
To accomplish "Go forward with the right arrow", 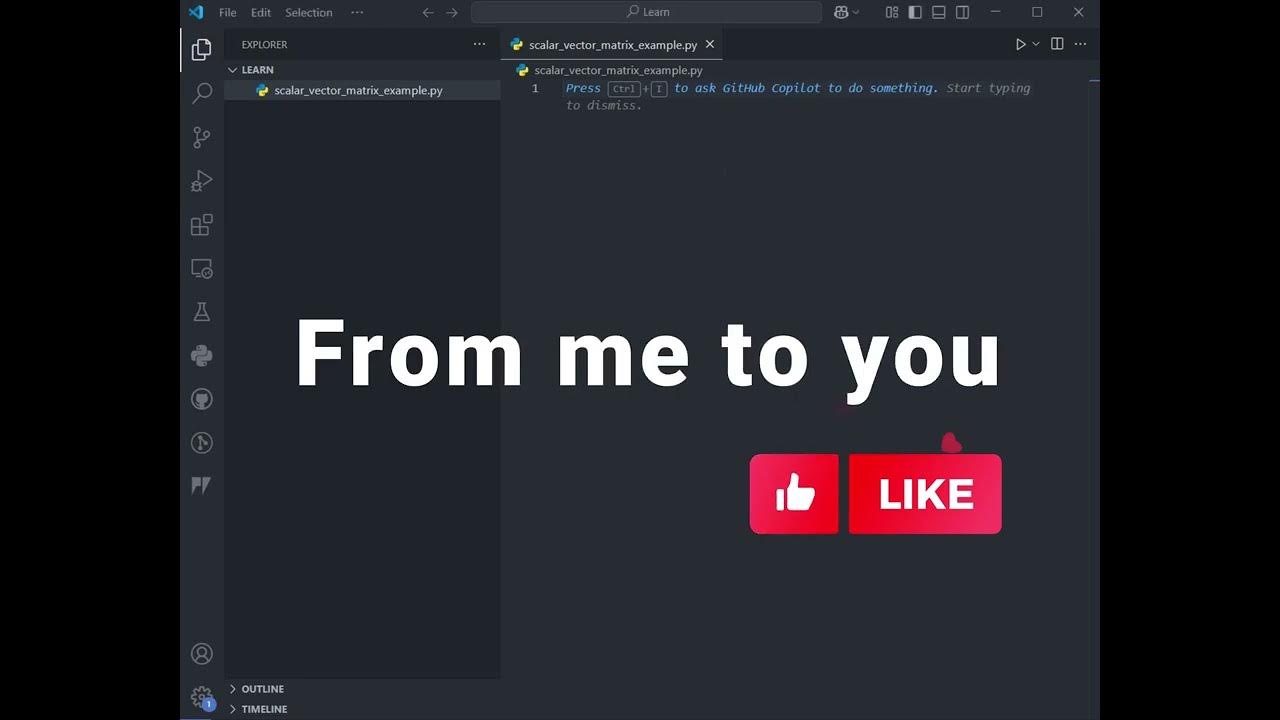I will click(452, 12).
